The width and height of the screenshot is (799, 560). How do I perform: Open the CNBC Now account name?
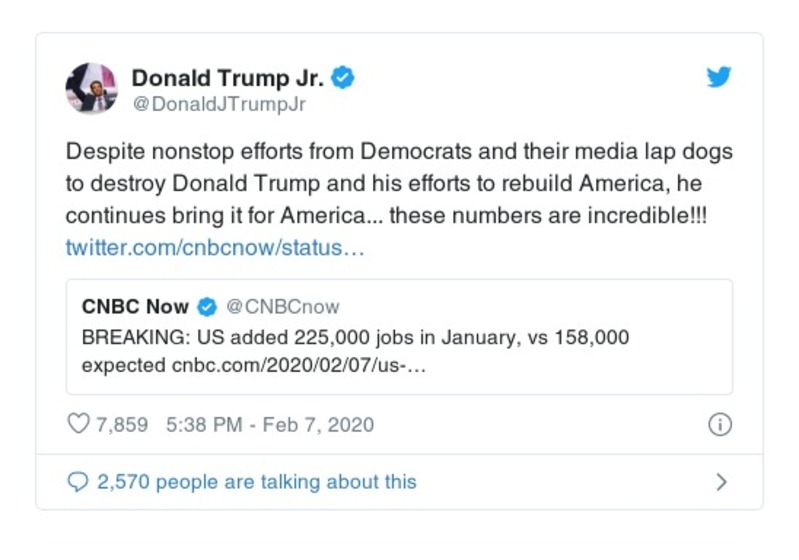click(135, 307)
